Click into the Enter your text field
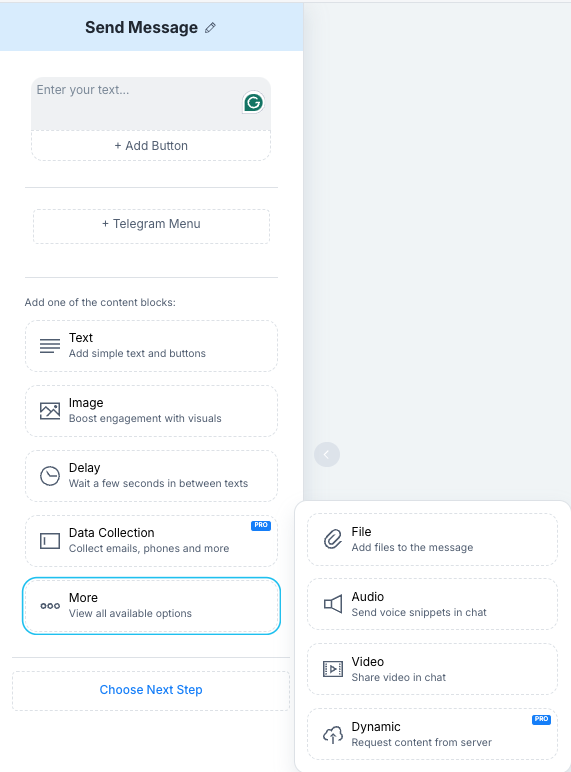This screenshot has width=571, height=772. click(x=151, y=104)
